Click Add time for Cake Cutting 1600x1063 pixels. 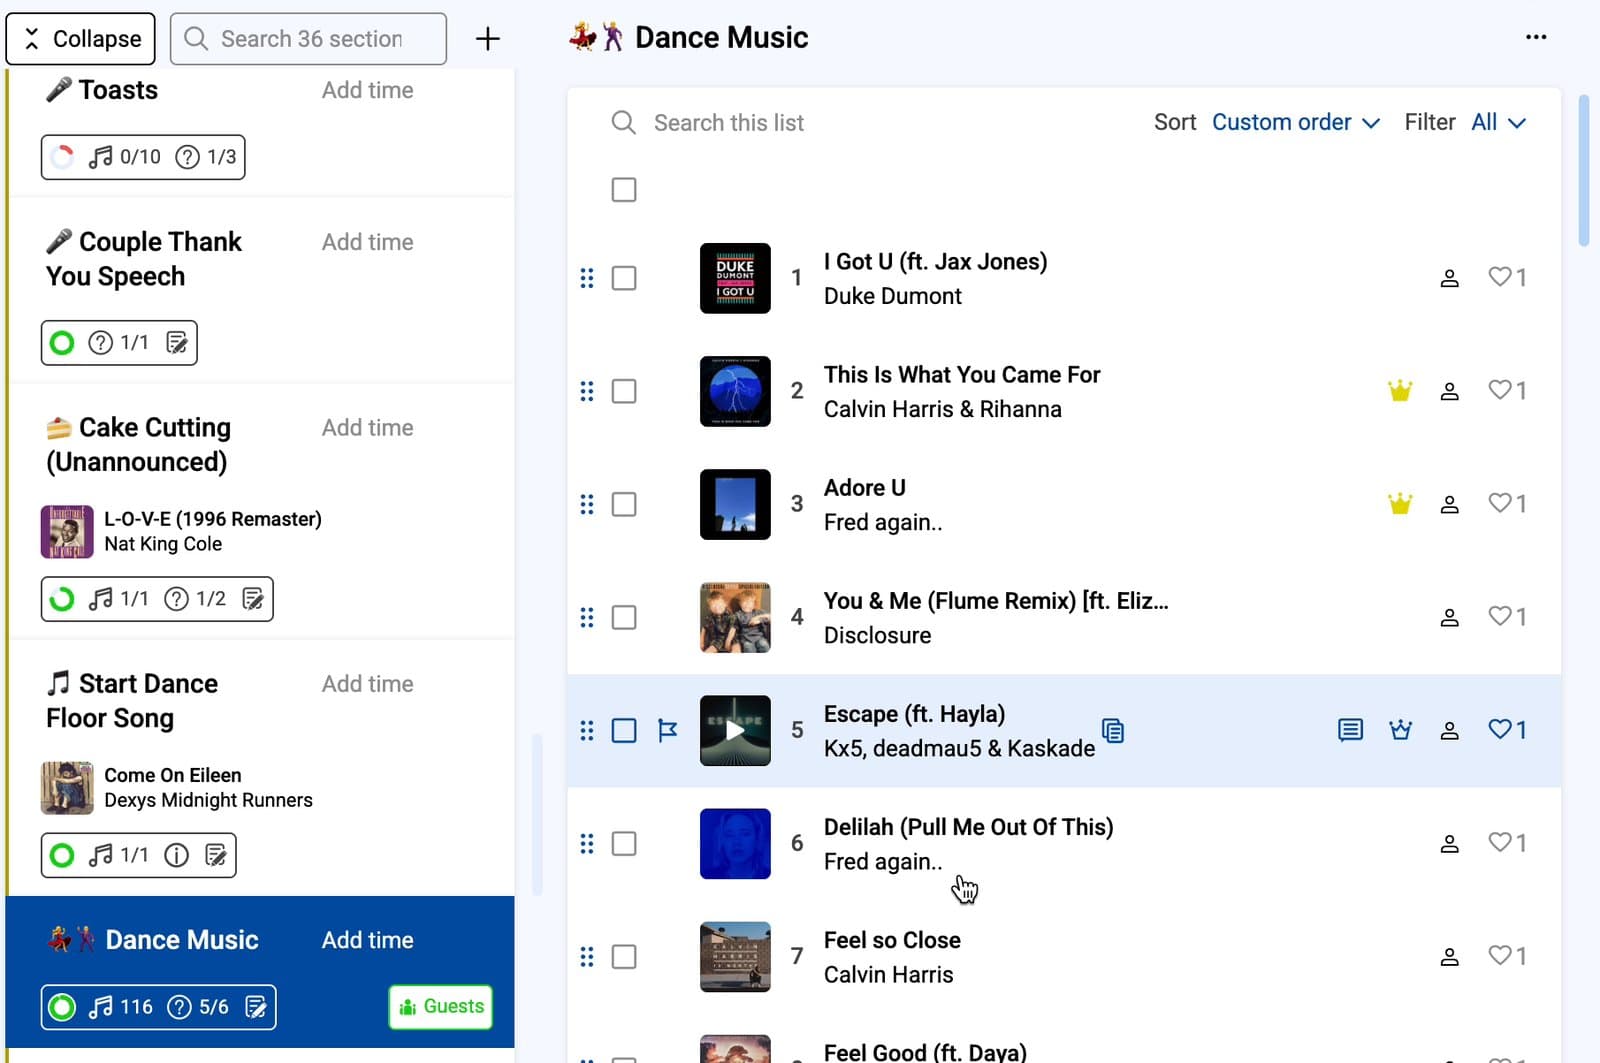pos(367,428)
